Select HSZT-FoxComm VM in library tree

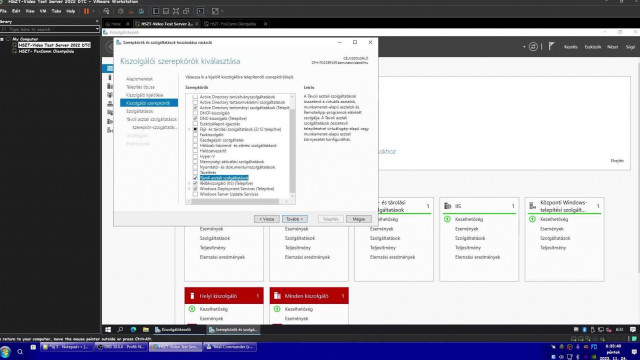(46, 51)
